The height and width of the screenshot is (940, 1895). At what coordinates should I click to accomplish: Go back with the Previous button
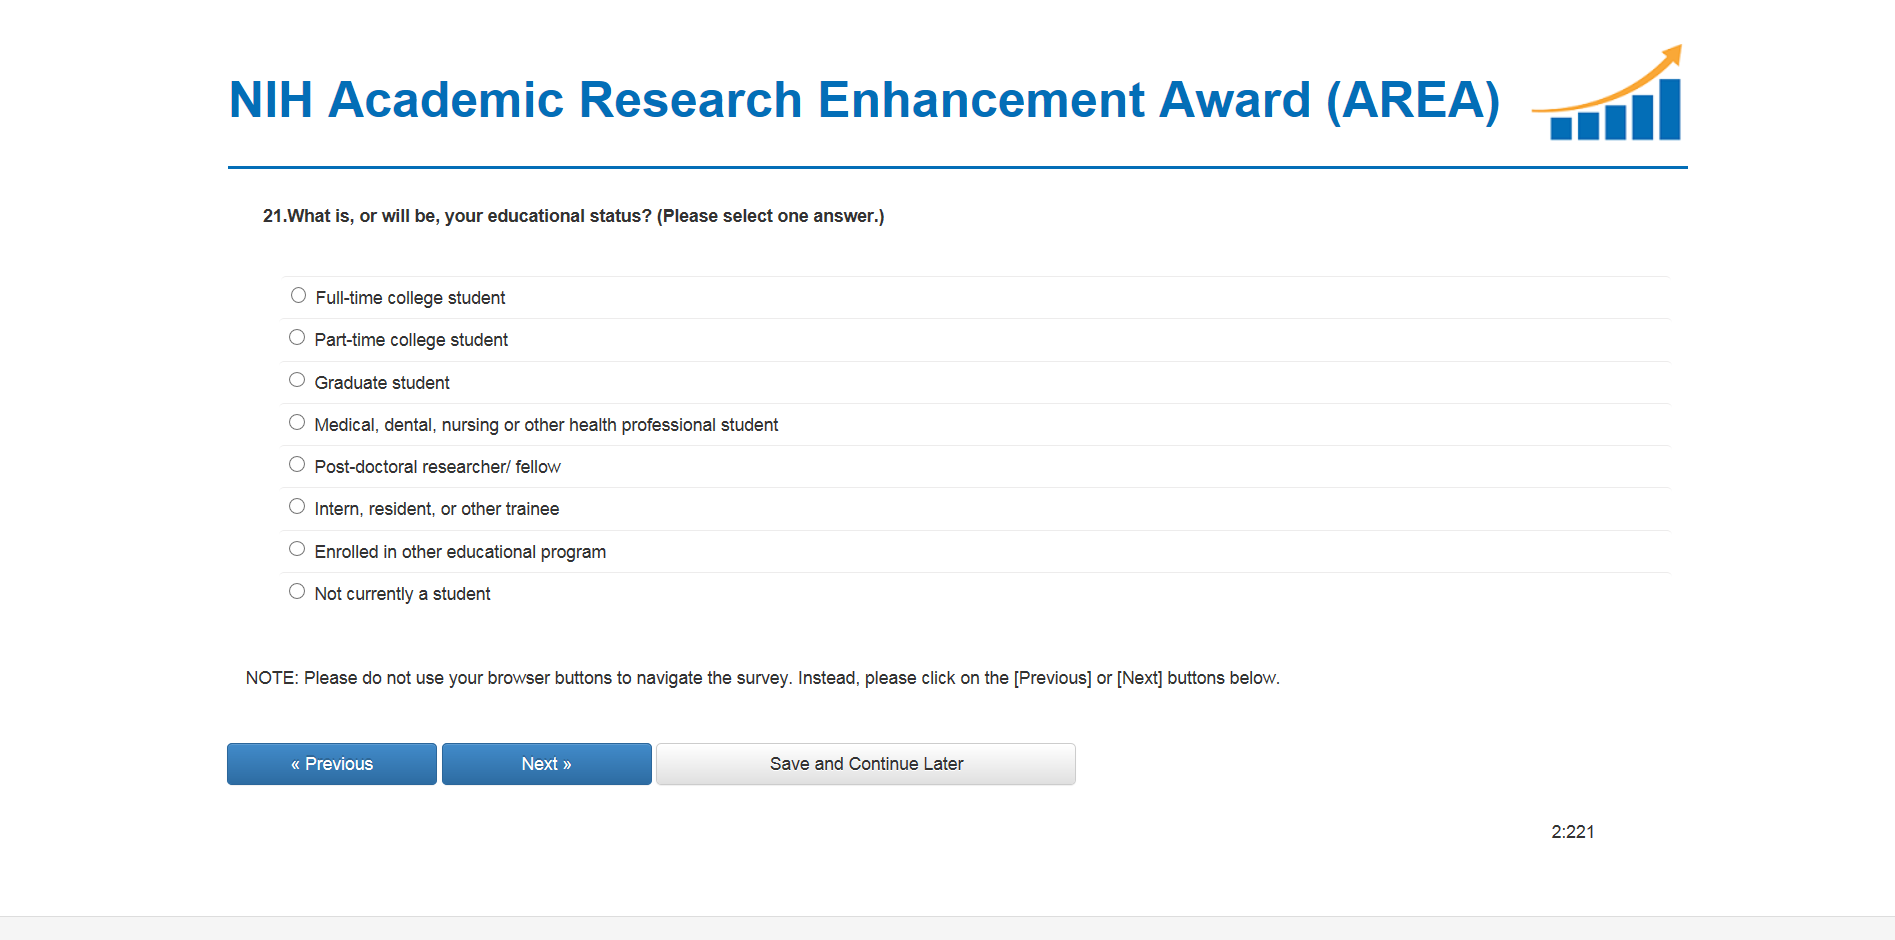pos(331,764)
